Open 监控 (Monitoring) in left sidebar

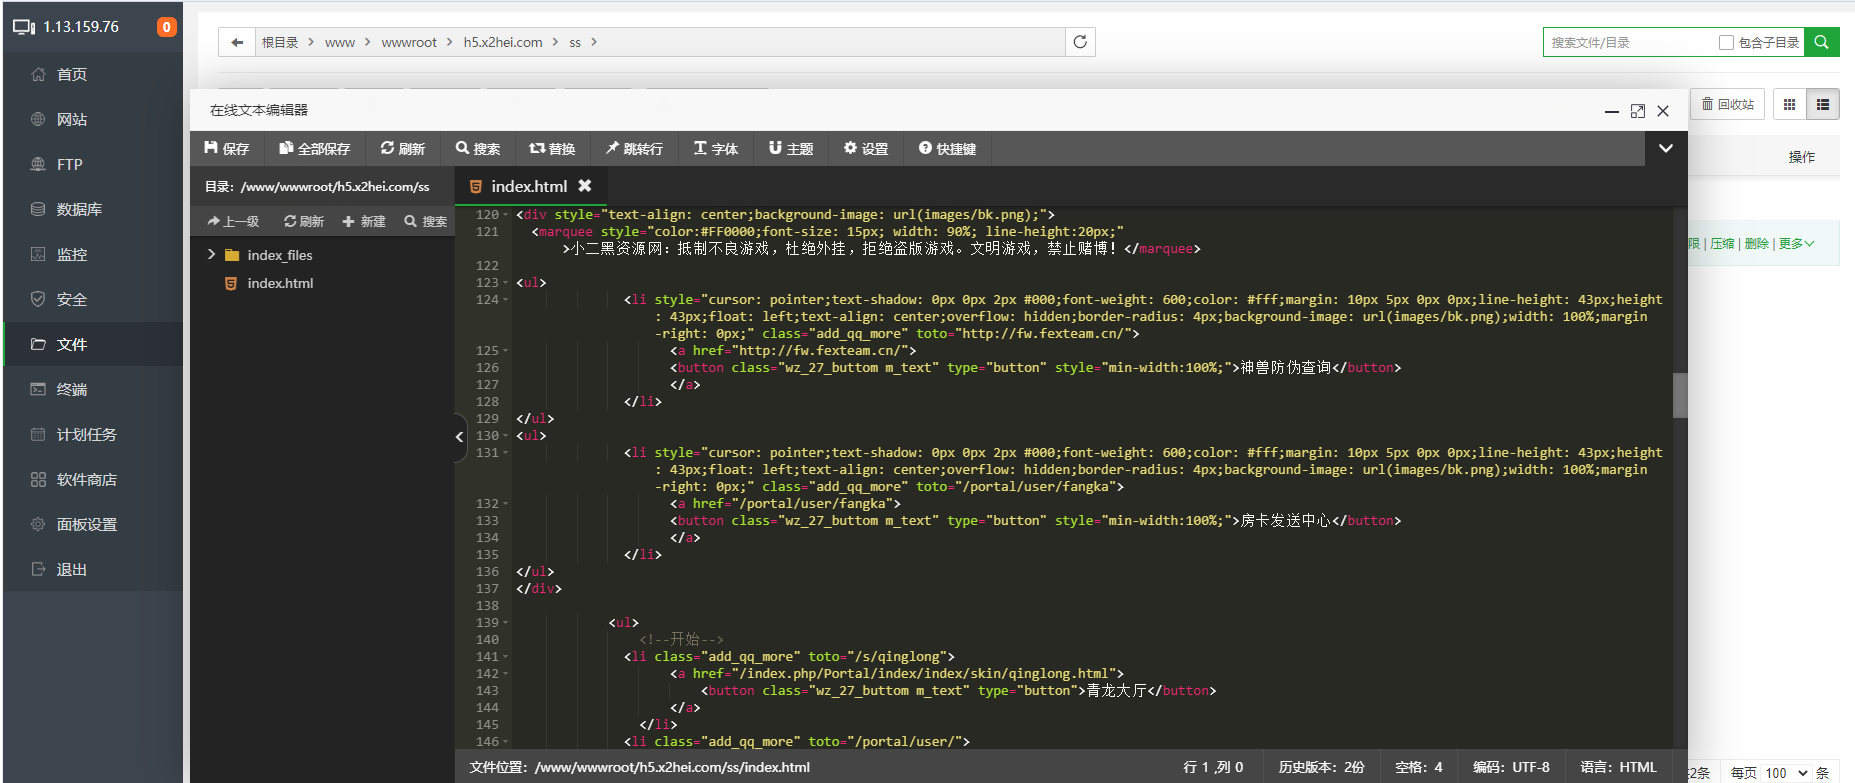(x=93, y=255)
